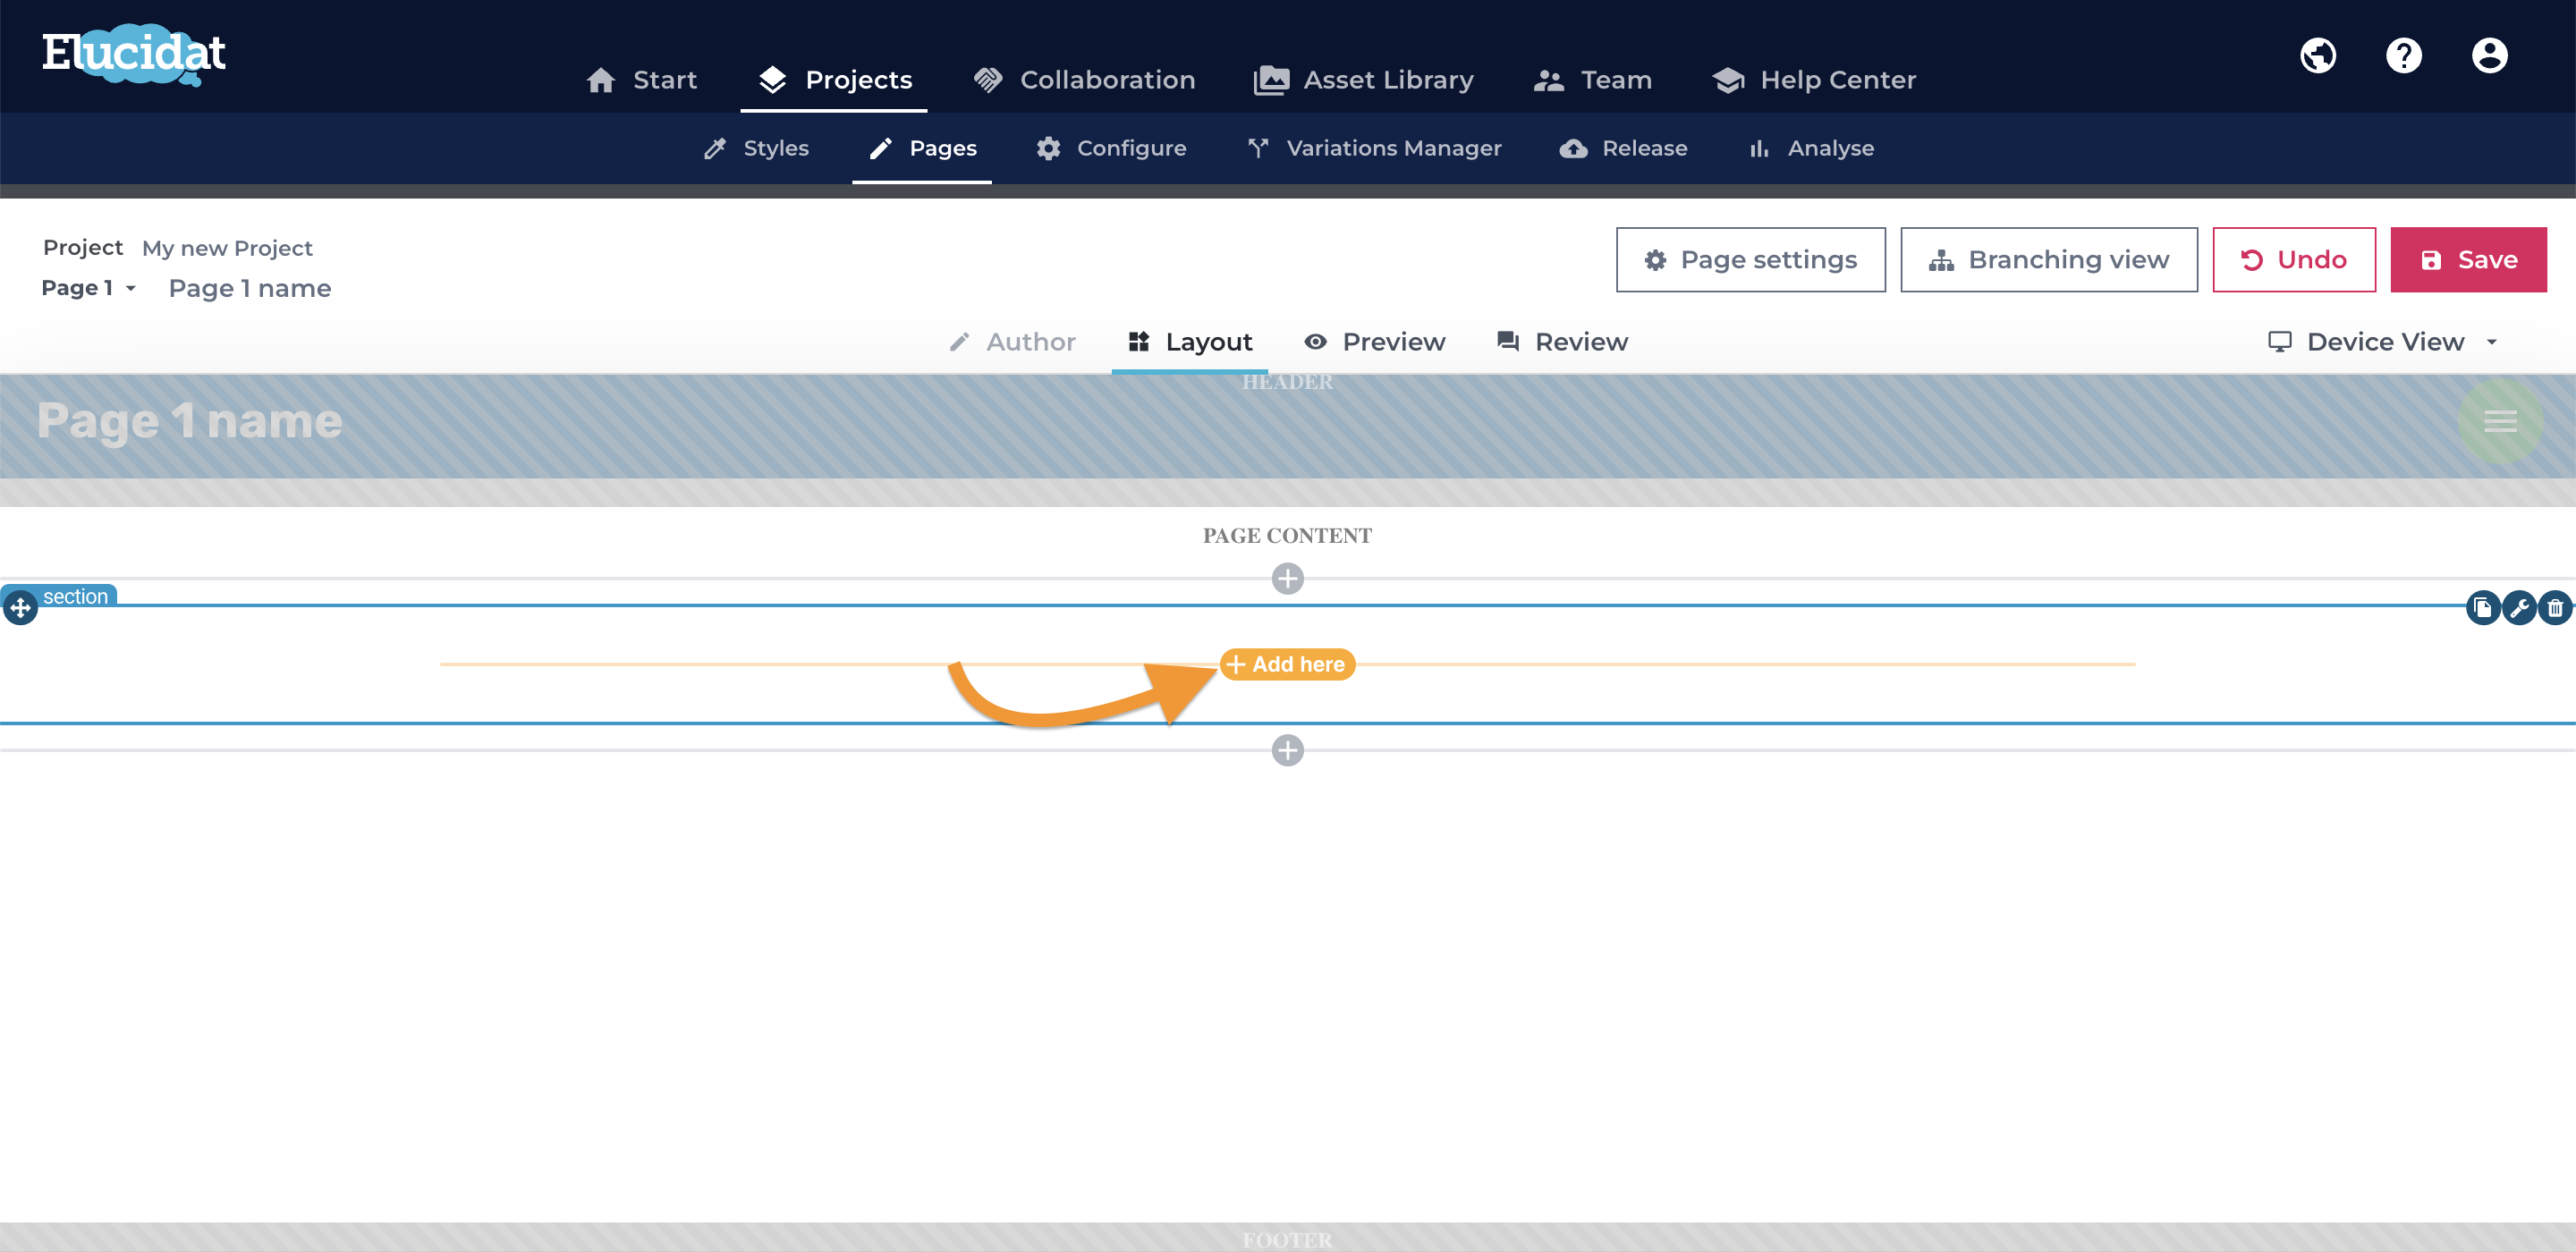Open Variations Manager
Screen dimensions: 2576x1252
[1374, 148]
